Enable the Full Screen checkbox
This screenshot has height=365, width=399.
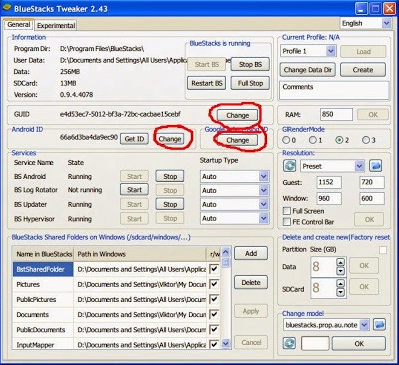click(x=286, y=211)
